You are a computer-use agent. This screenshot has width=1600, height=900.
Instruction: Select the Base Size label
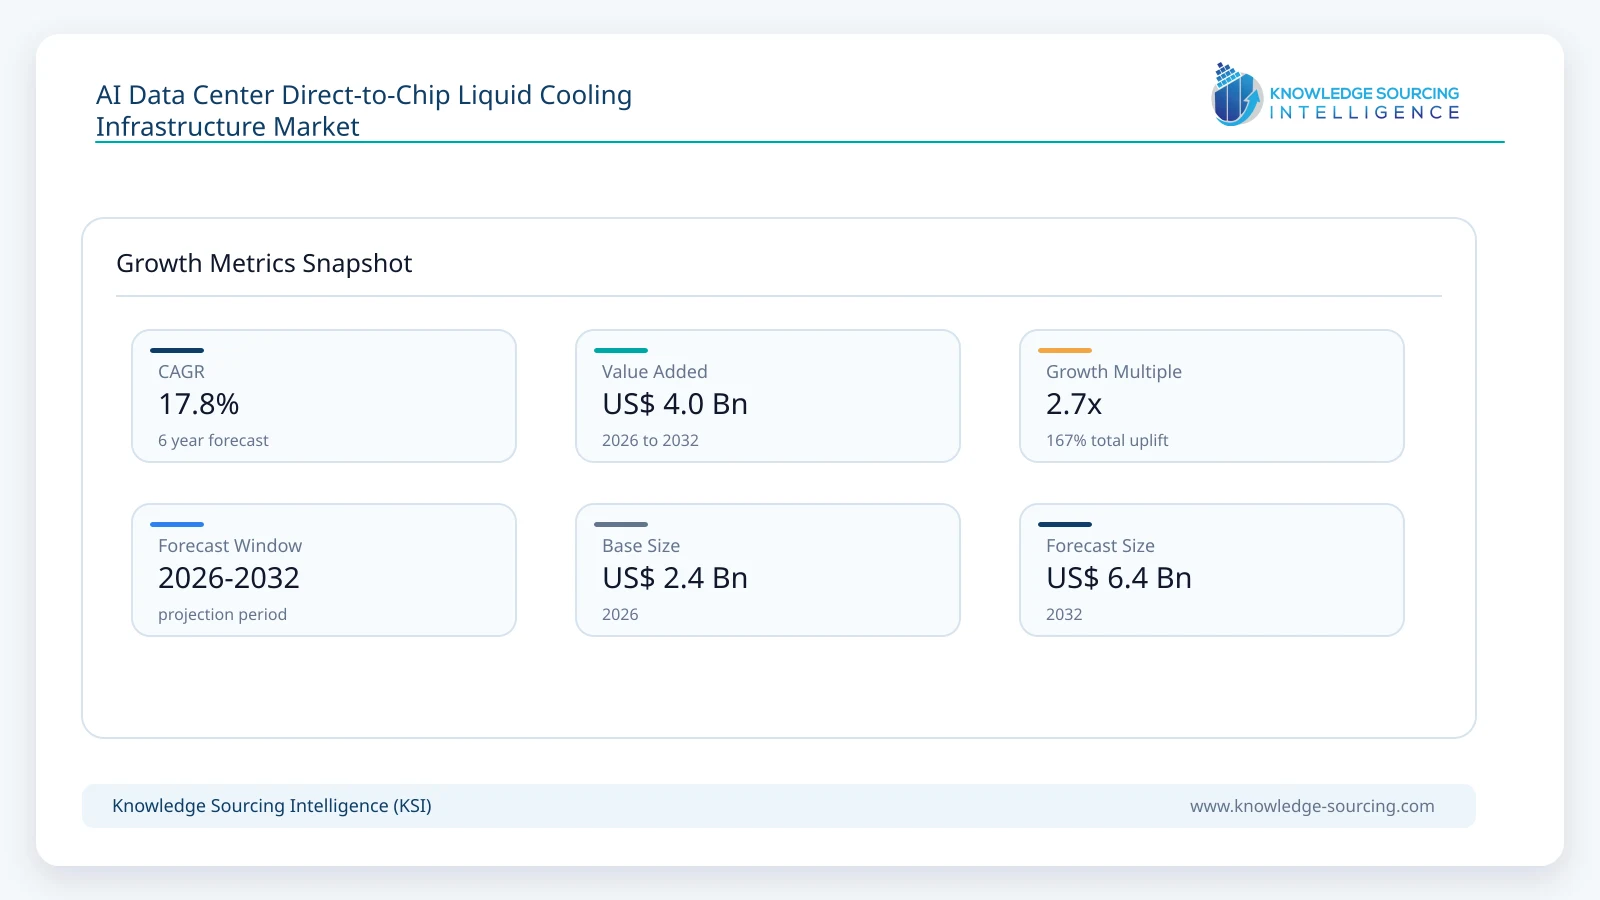(x=641, y=545)
